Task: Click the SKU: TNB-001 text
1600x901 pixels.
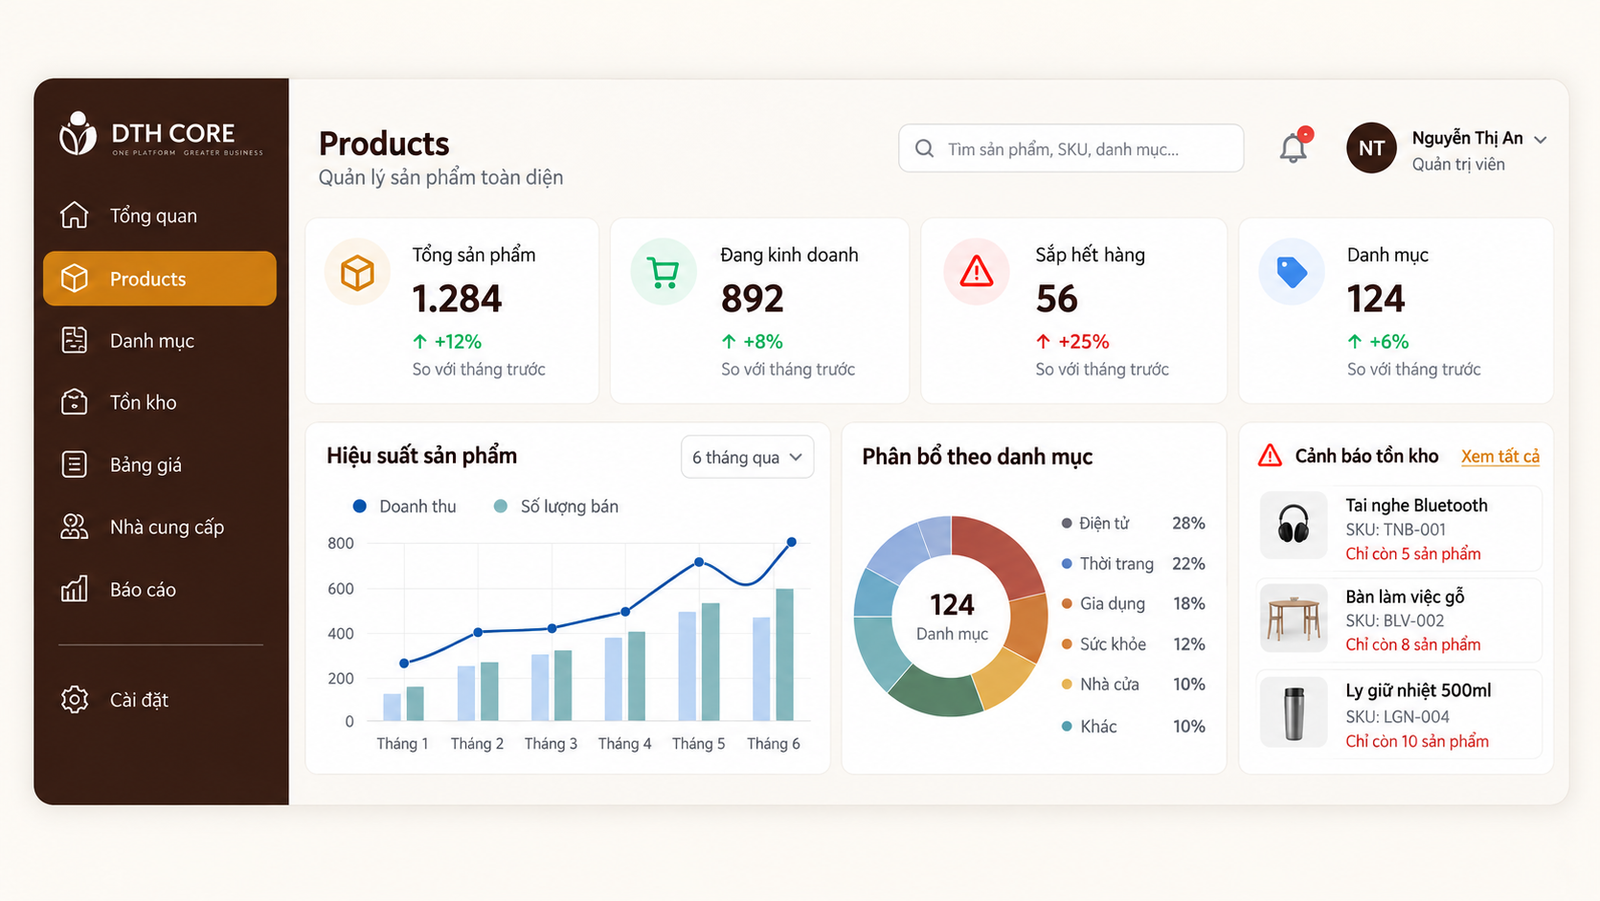Action: click(1395, 529)
